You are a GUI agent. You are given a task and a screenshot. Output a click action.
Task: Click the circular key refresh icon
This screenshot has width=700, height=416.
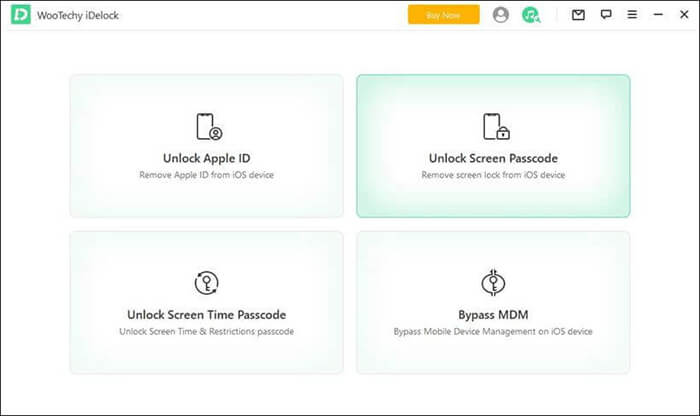207,283
